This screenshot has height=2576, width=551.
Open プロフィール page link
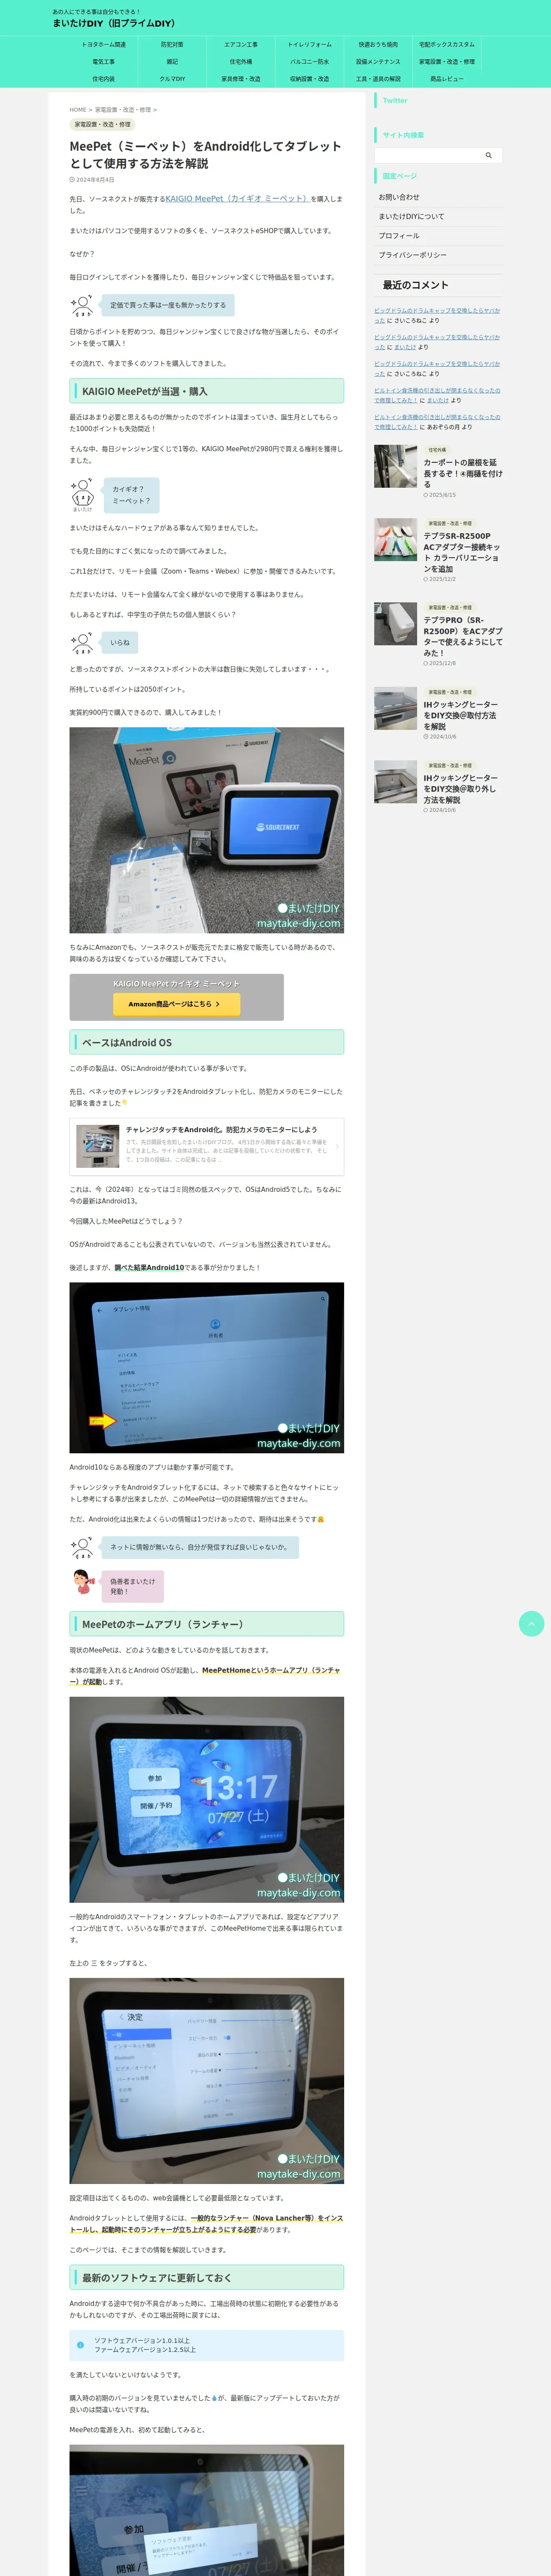pyautogui.click(x=438, y=236)
